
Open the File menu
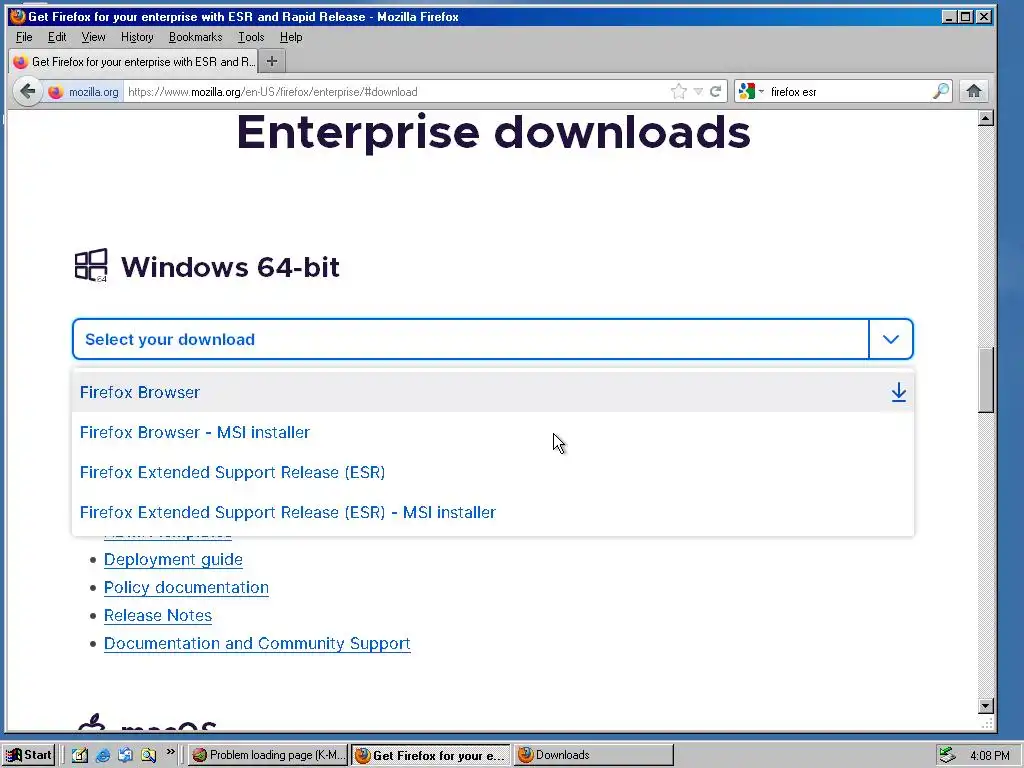pyautogui.click(x=24, y=37)
